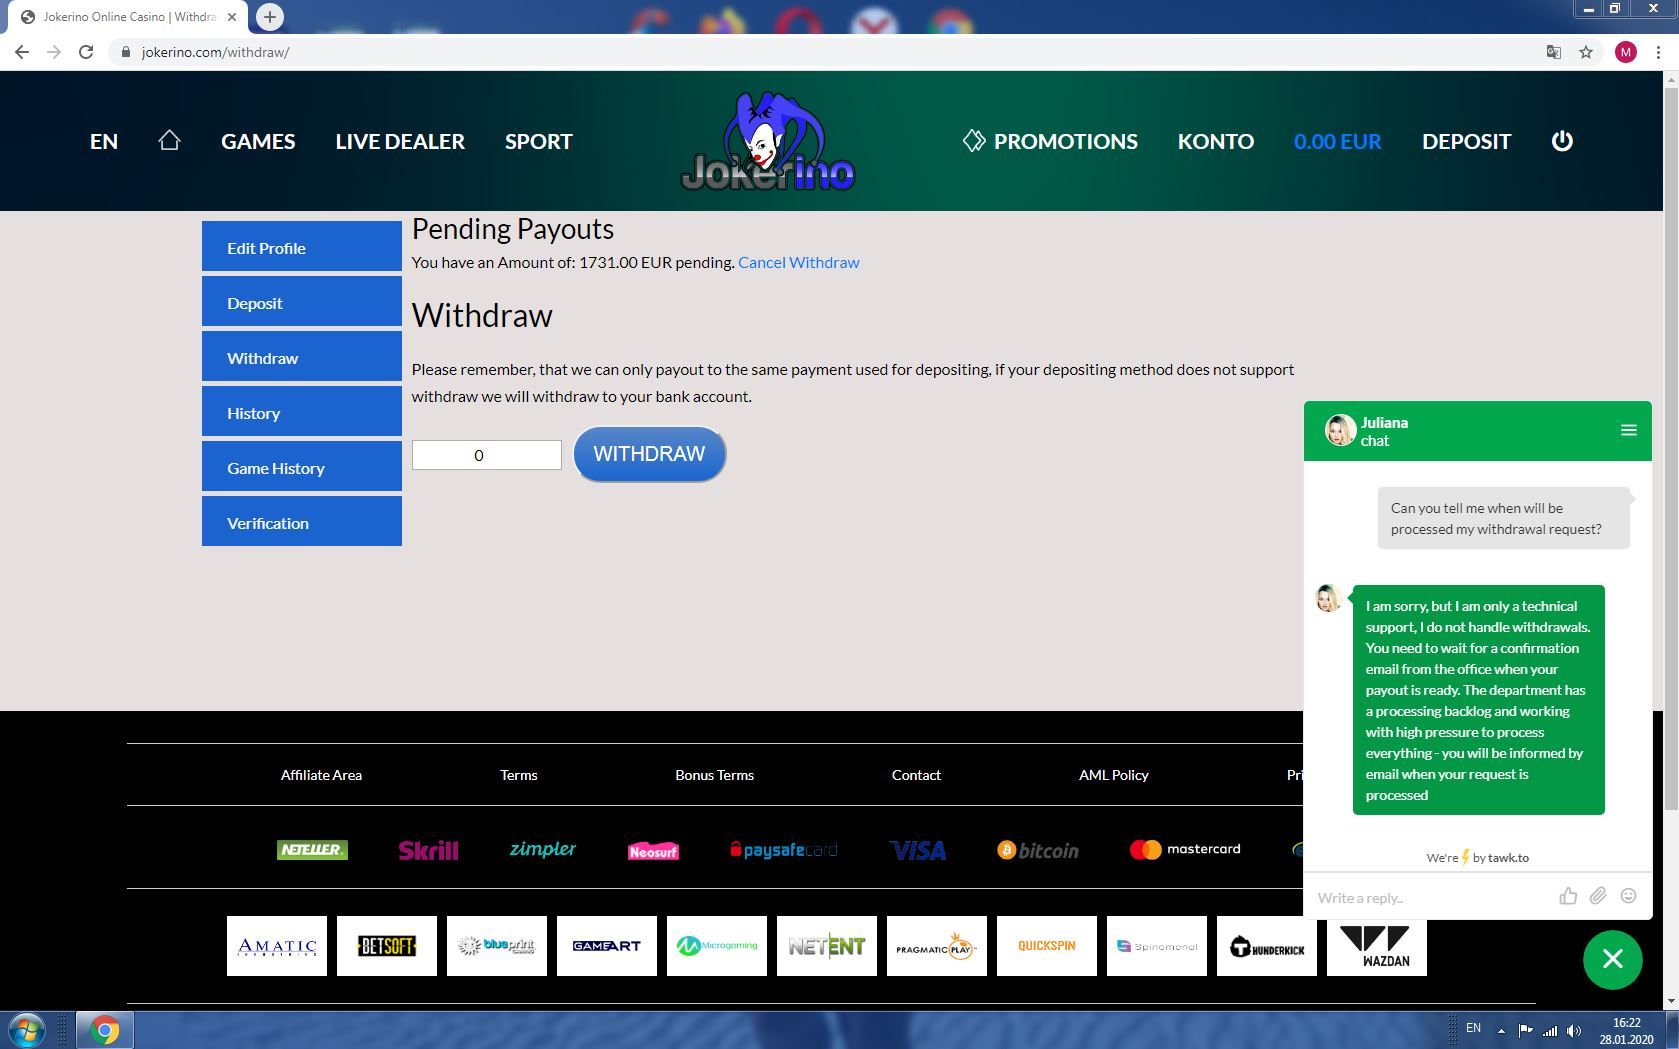Click the VISA payment logo
Viewport: 1679px width, 1049px height.
pyautogui.click(x=917, y=850)
